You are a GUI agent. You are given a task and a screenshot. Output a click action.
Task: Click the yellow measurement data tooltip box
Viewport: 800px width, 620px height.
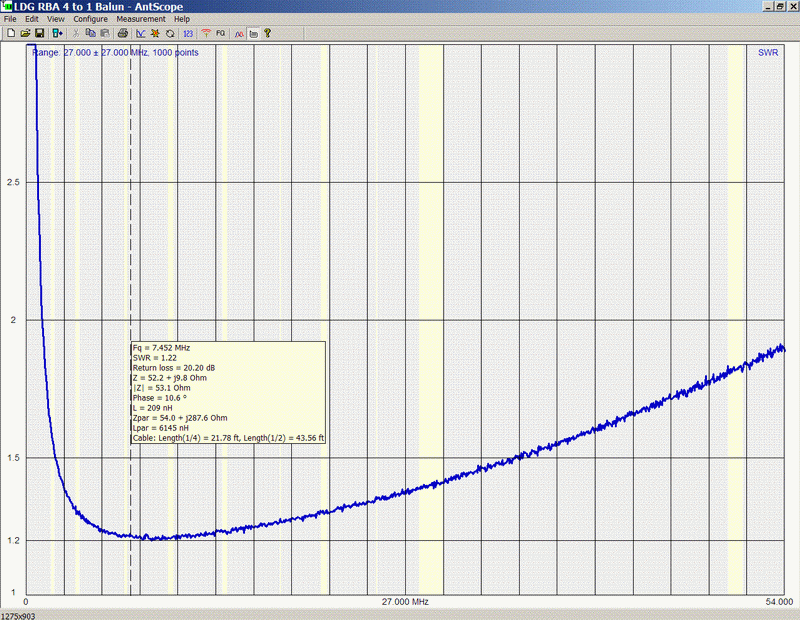pos(228,392)
